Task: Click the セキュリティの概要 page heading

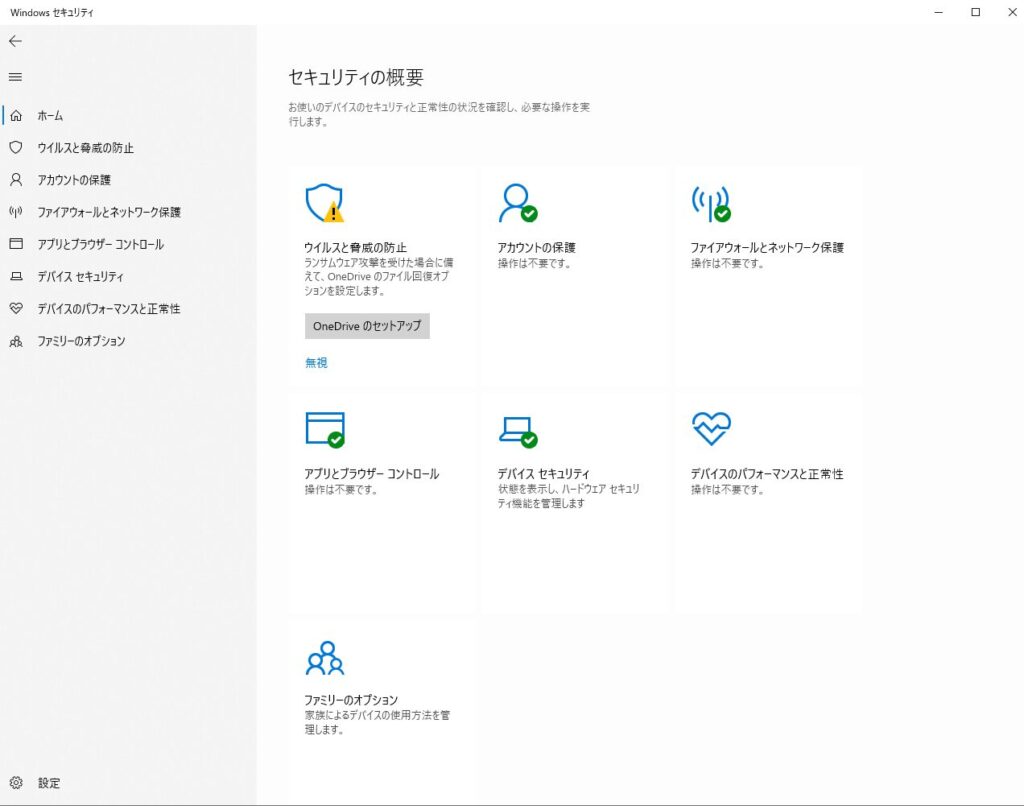Action: pyautogui.click(x=356, y=77)
